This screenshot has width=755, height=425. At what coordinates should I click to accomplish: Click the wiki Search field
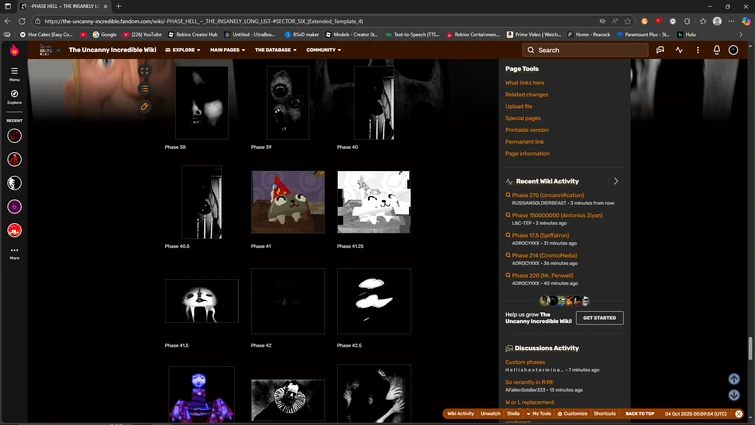click(586, 50)
